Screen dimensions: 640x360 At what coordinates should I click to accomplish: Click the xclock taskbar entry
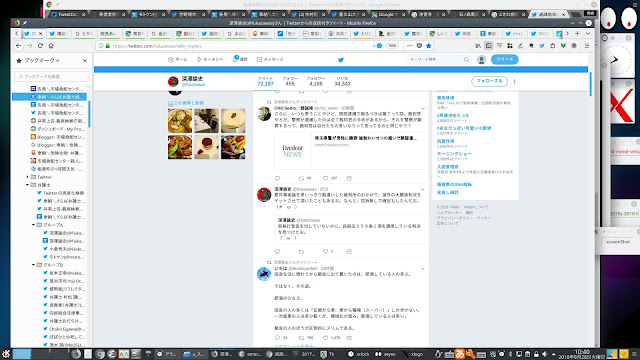click(x=359, y=354)
